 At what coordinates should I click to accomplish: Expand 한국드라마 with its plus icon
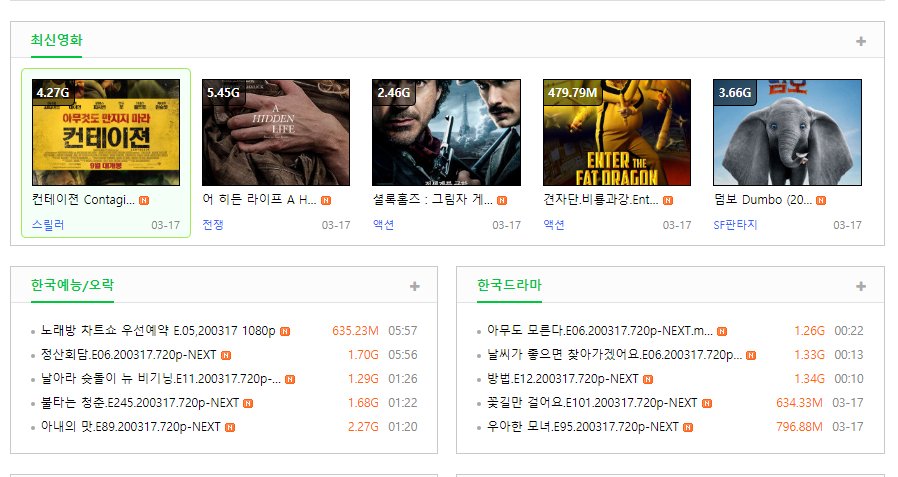tap(860, 286)
